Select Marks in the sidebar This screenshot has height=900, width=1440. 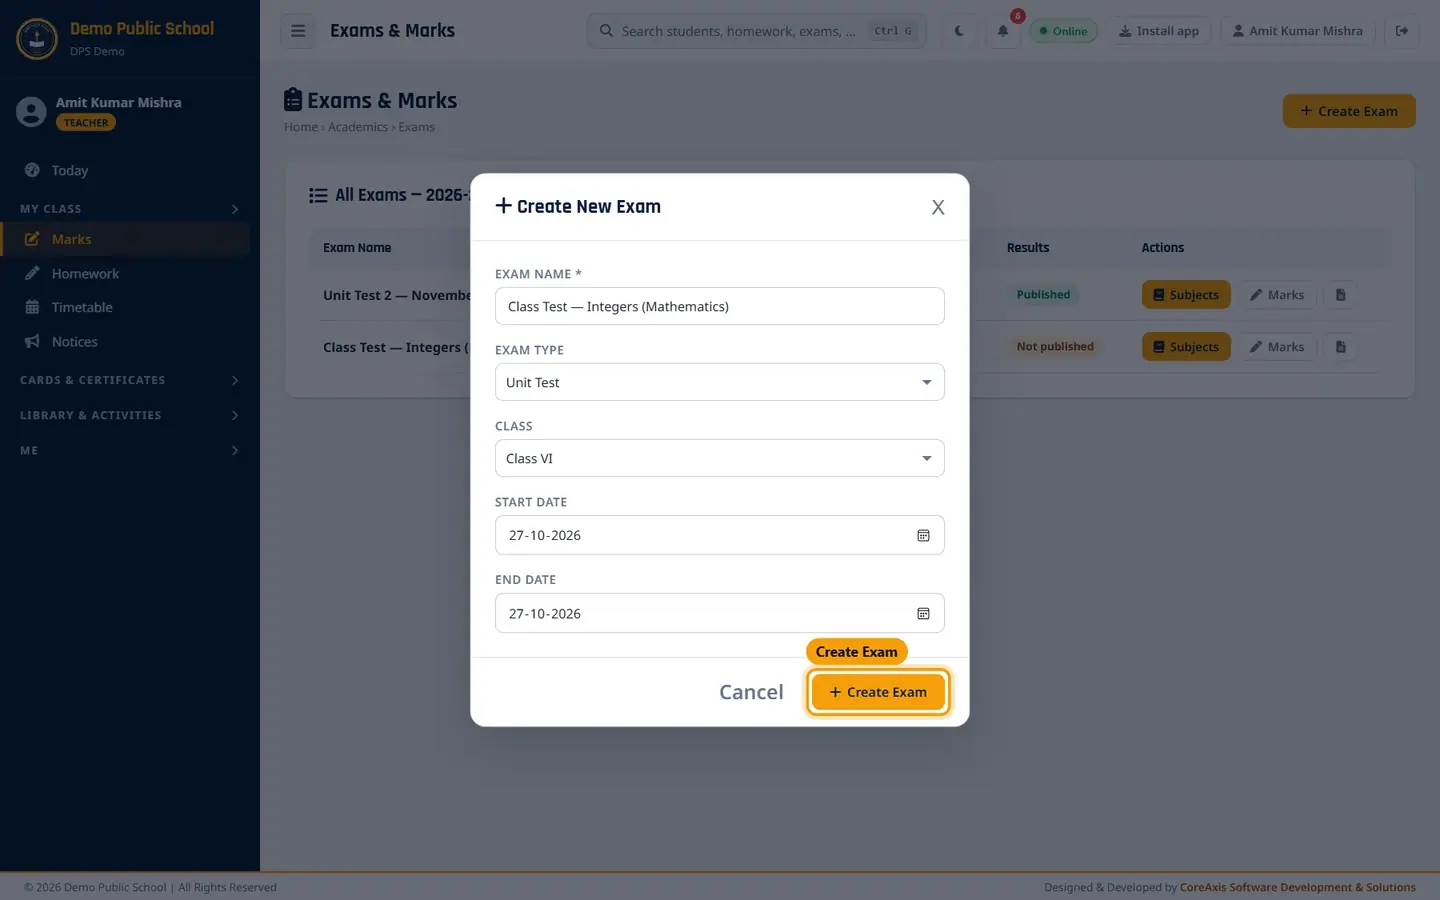[125, 240]
